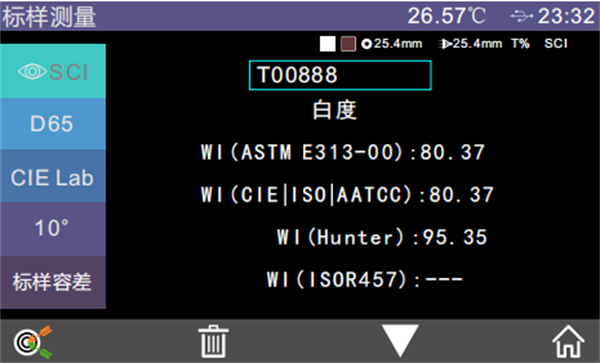Click the 25.4mm light beam icon
The height and width of the screenshot is (363, 600).
[x=445, y=44]
